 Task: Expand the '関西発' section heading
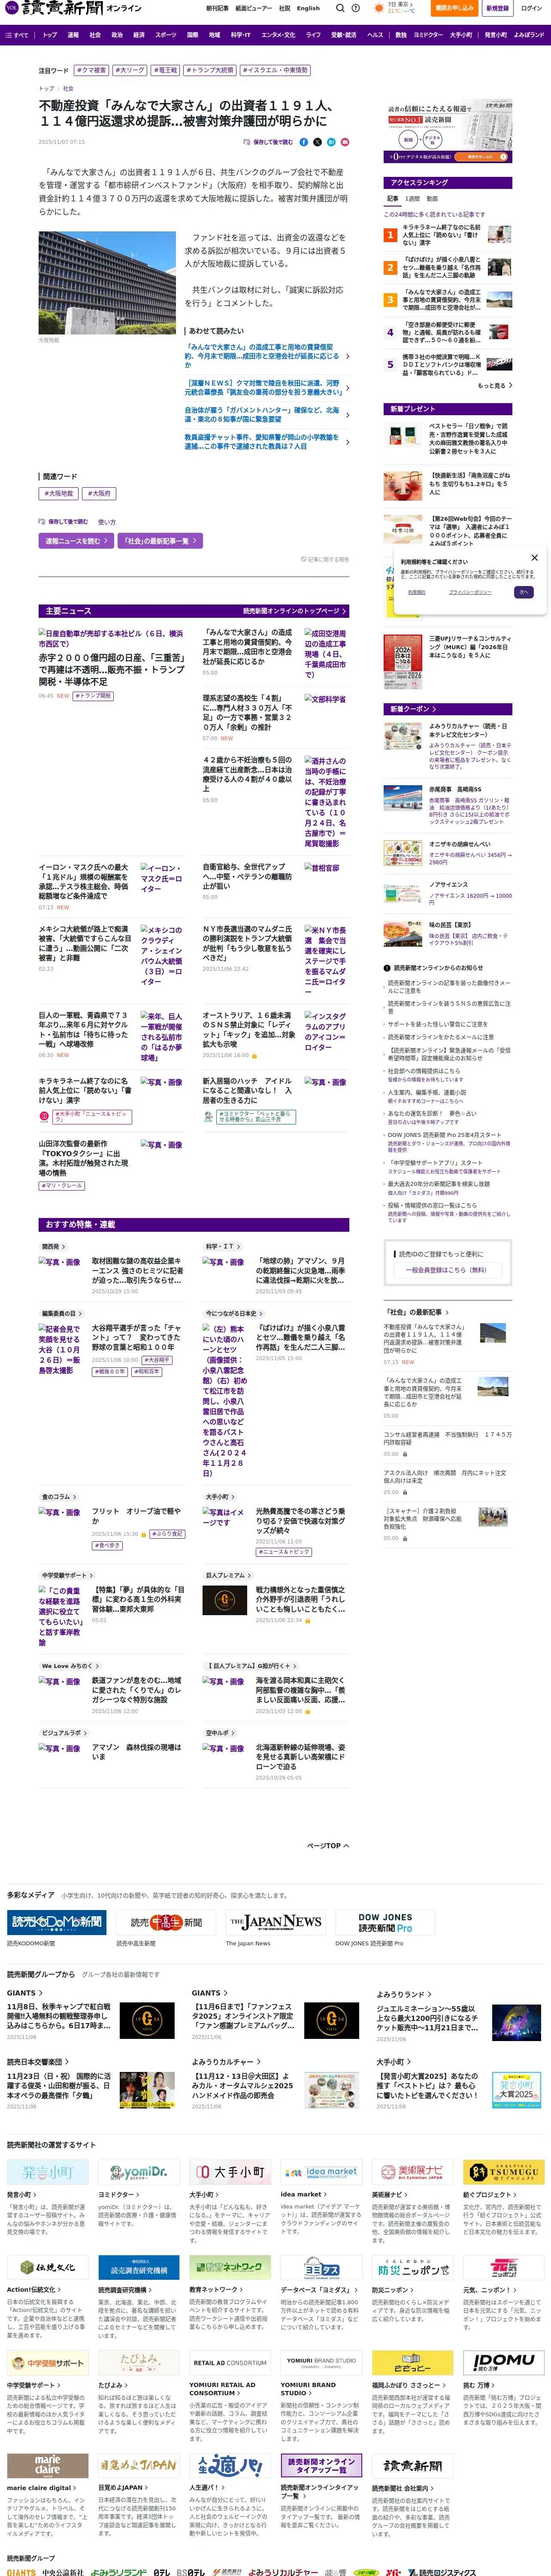[x=53, y=1247]
